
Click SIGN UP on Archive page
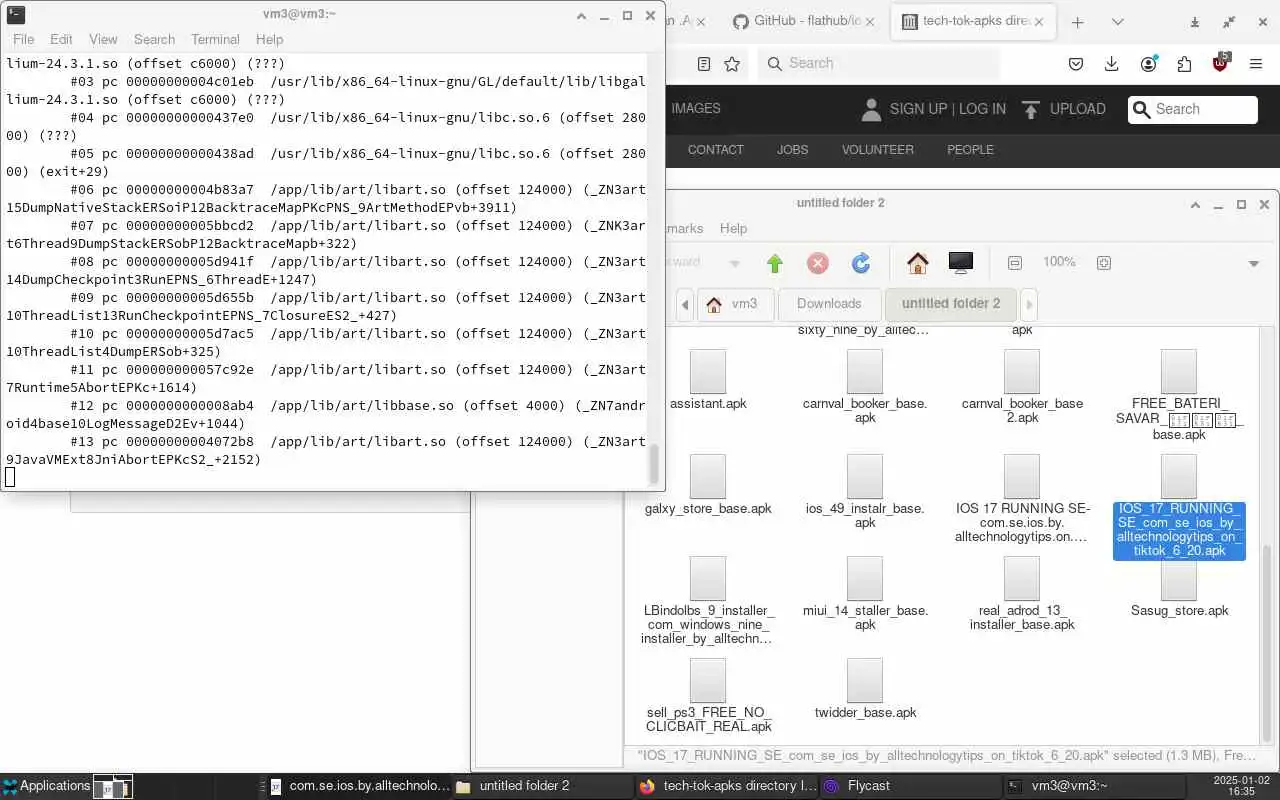click(918, 109)
